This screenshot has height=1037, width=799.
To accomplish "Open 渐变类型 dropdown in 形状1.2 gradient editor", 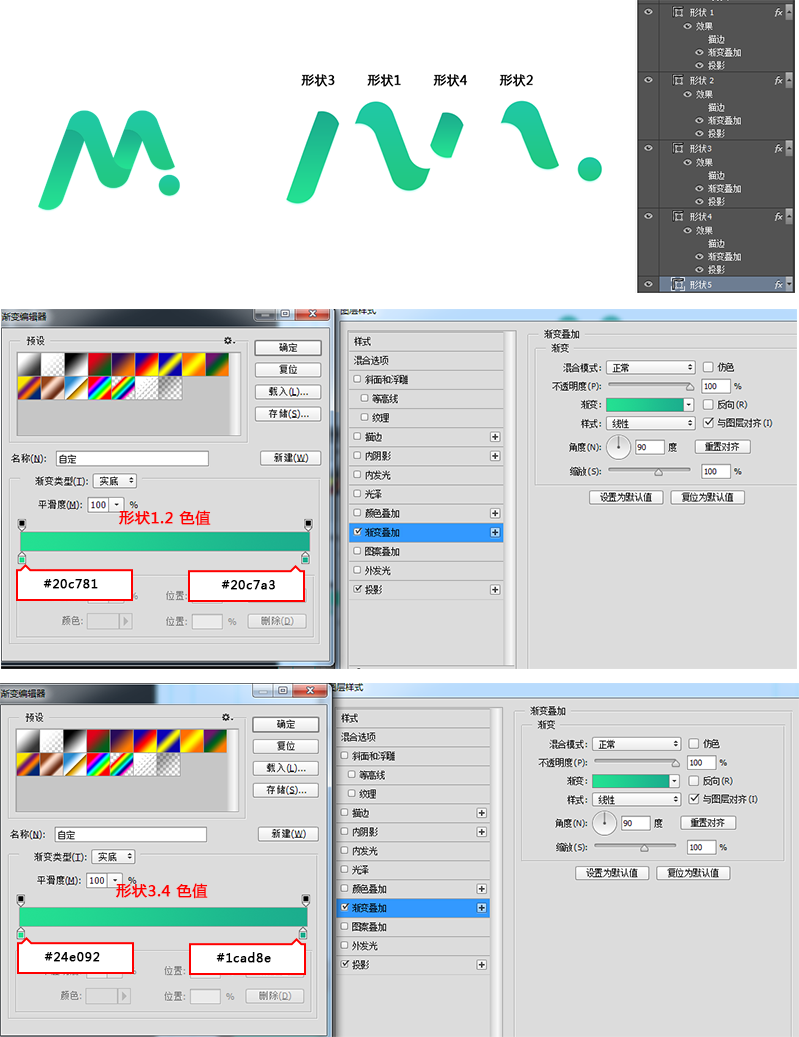I will [115, 481].
